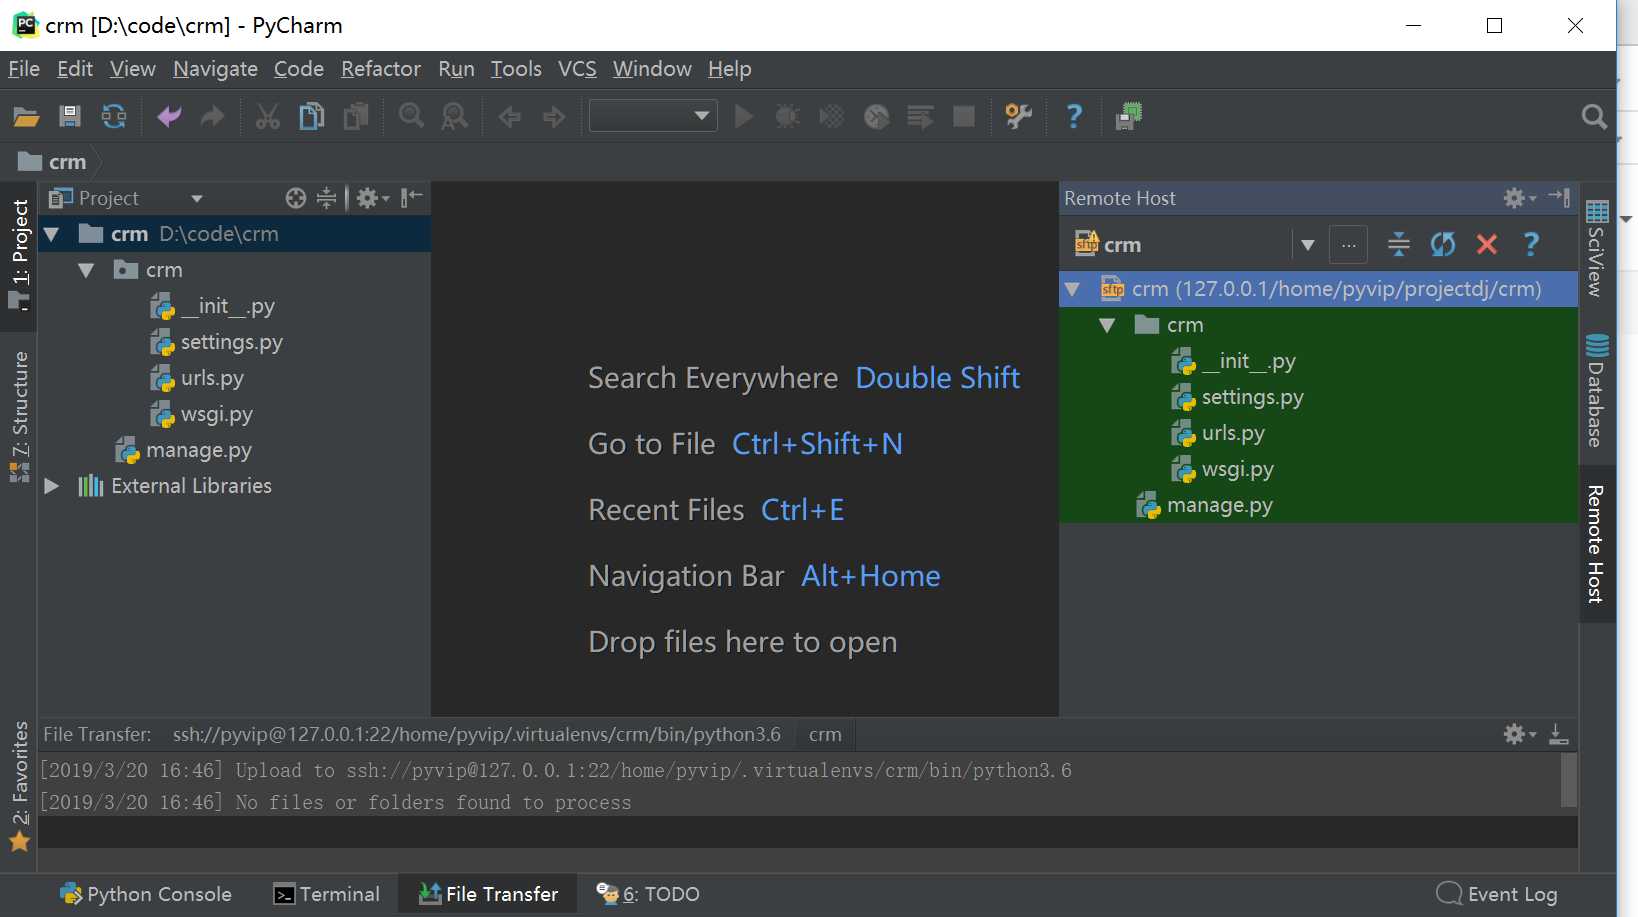
Task: Click the Profile toolbar icon
Action: pos(877,117)
